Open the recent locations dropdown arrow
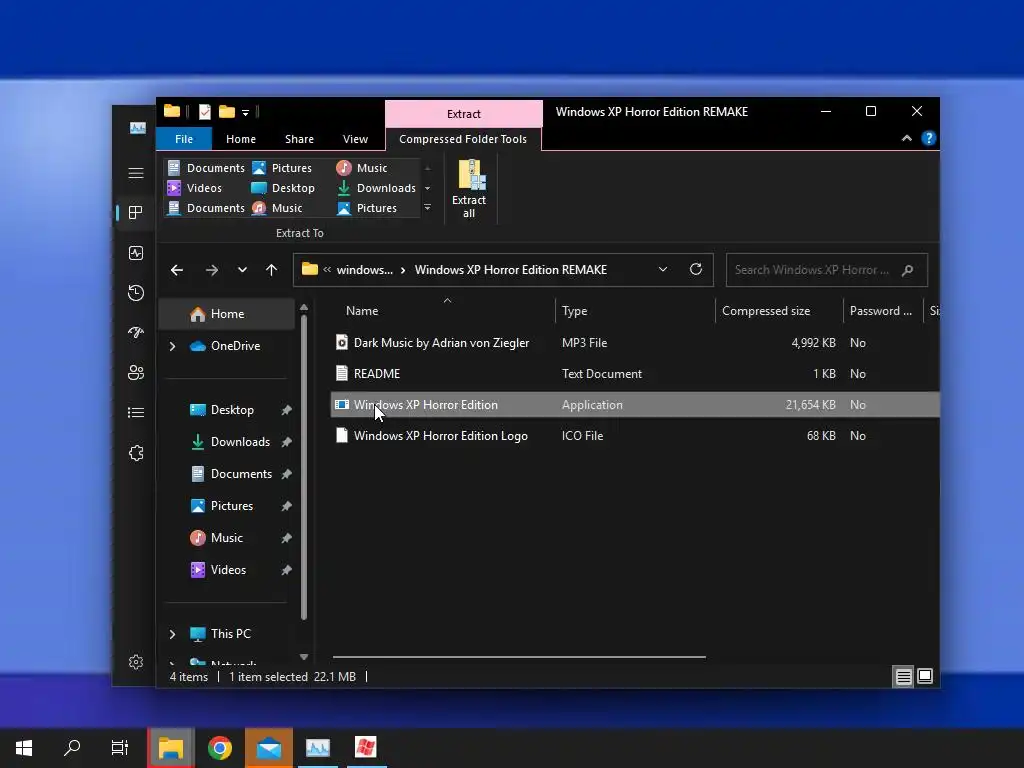Screen dimensions: 1024x768 coord(242,270)
